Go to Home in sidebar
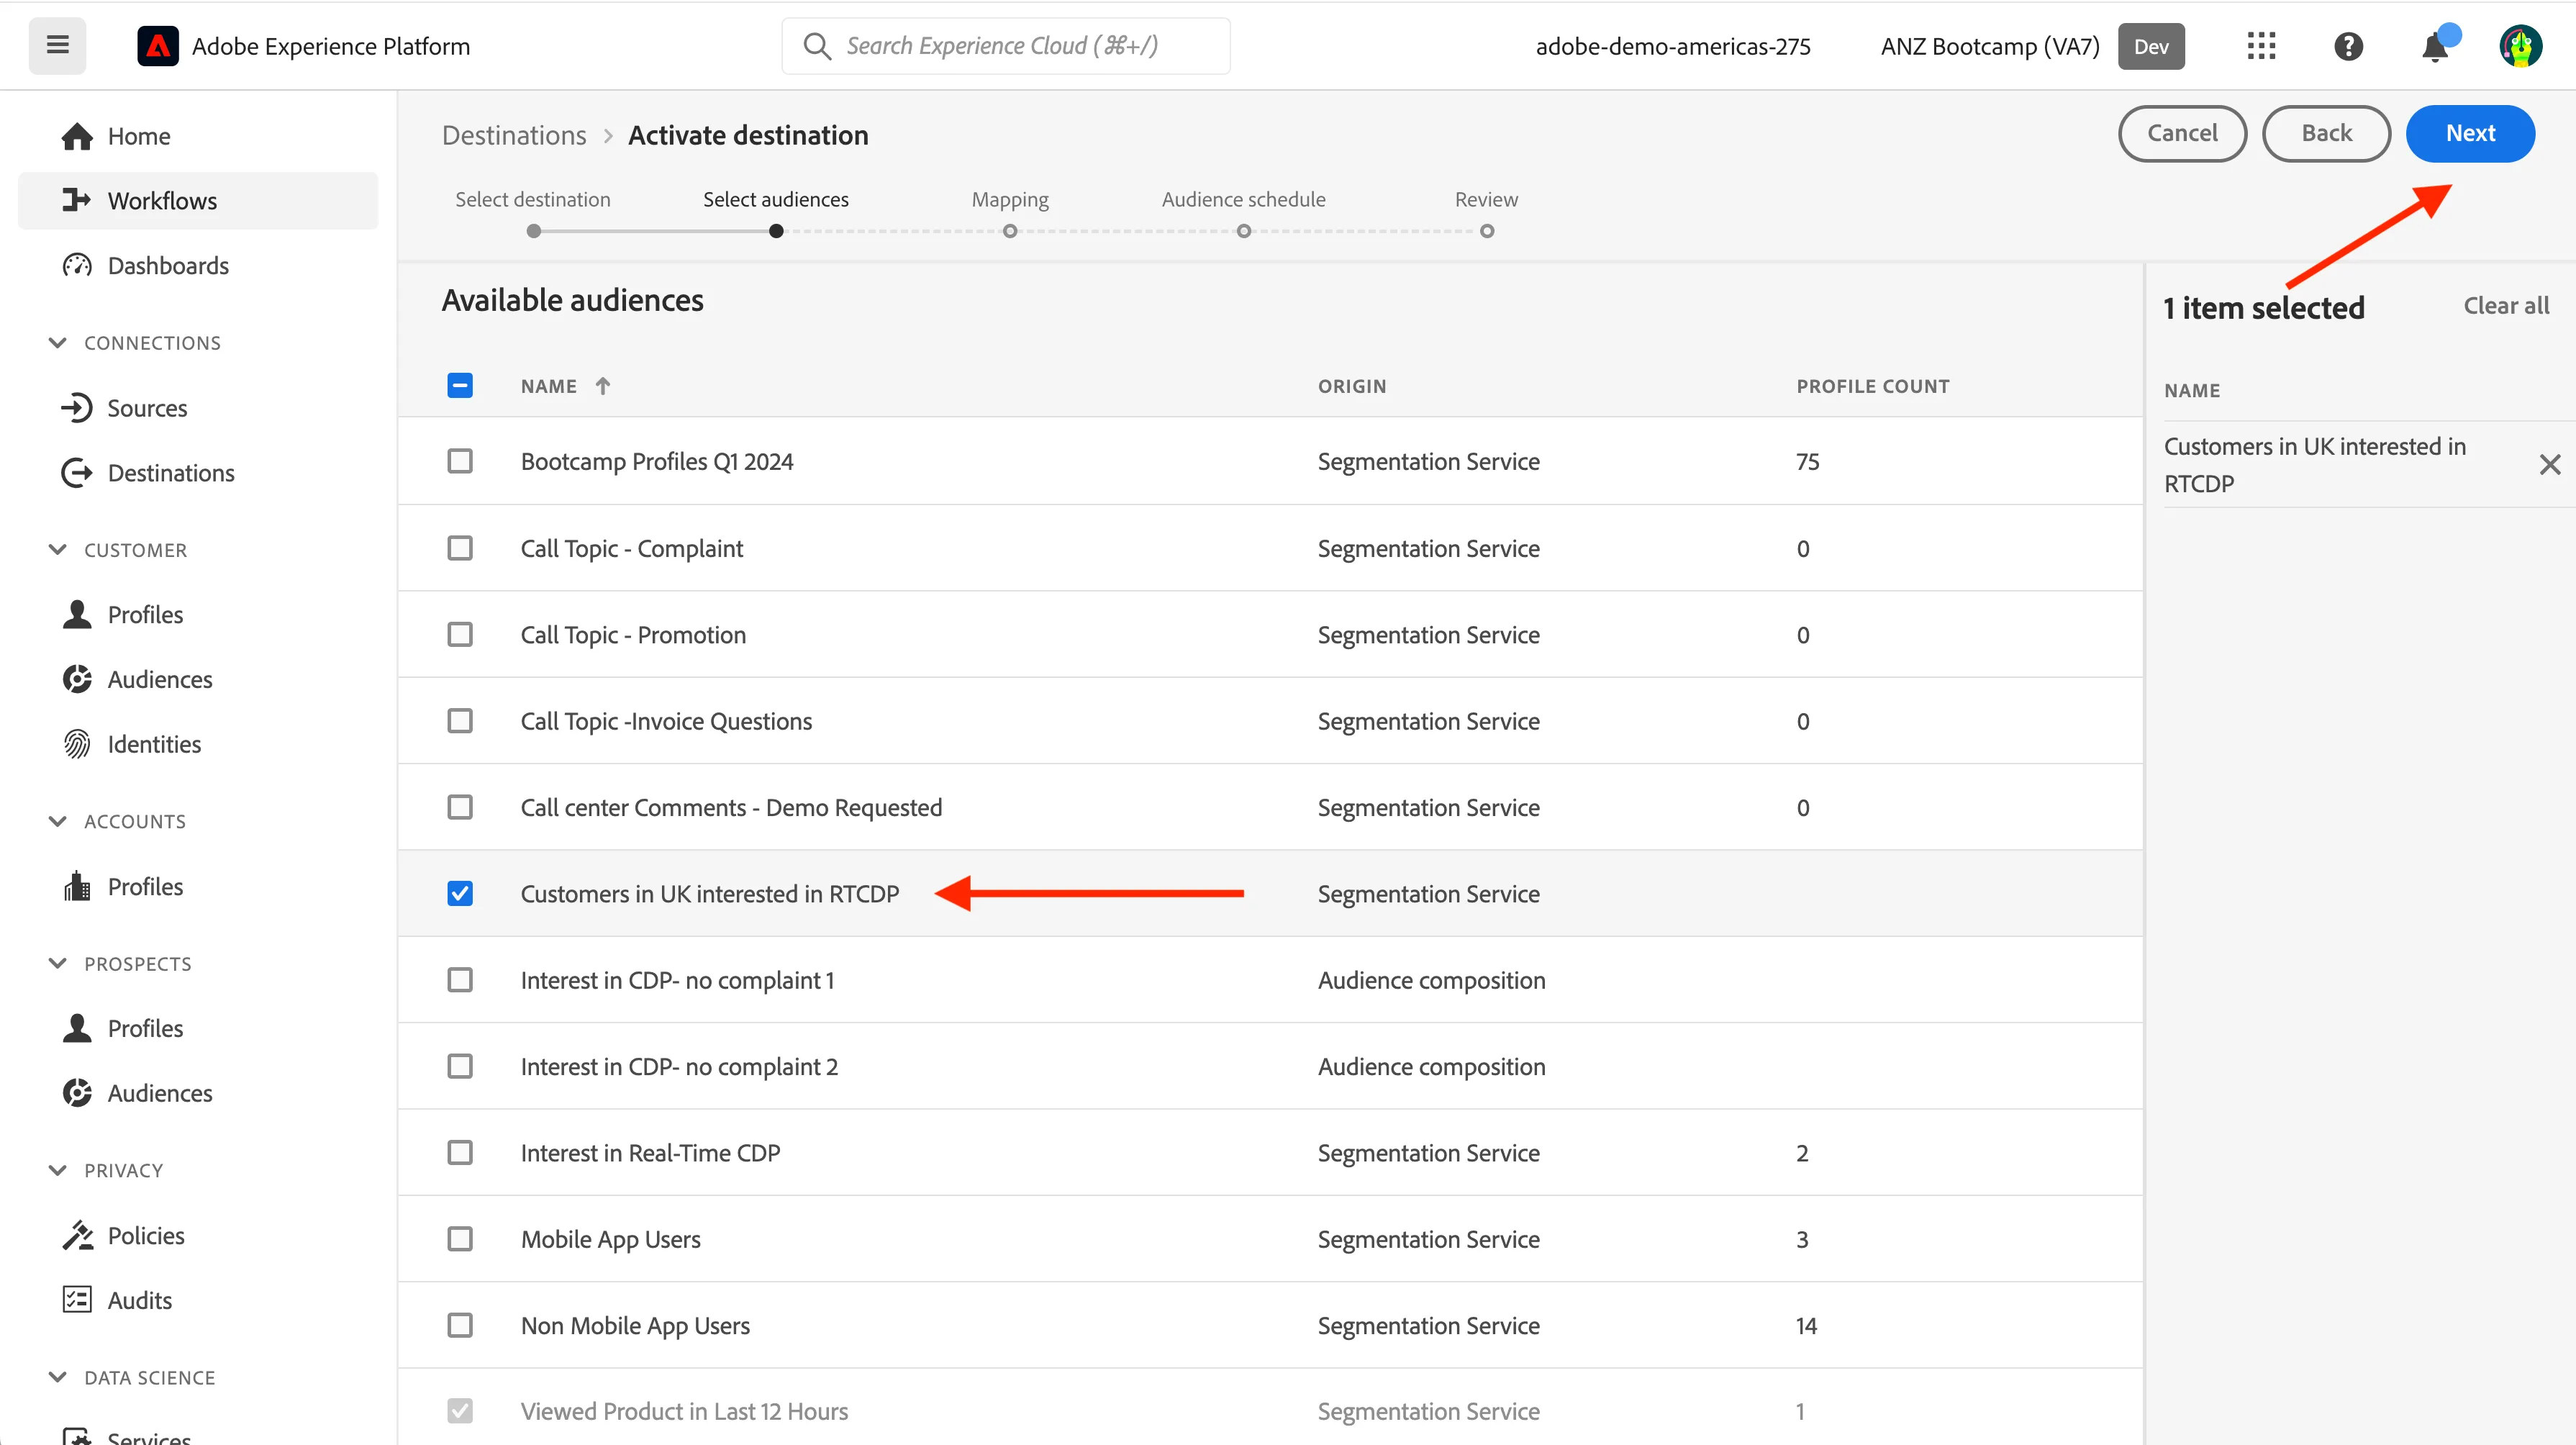The width and height of the screenshot is (2576, 1445). click(x=198, y=136)
